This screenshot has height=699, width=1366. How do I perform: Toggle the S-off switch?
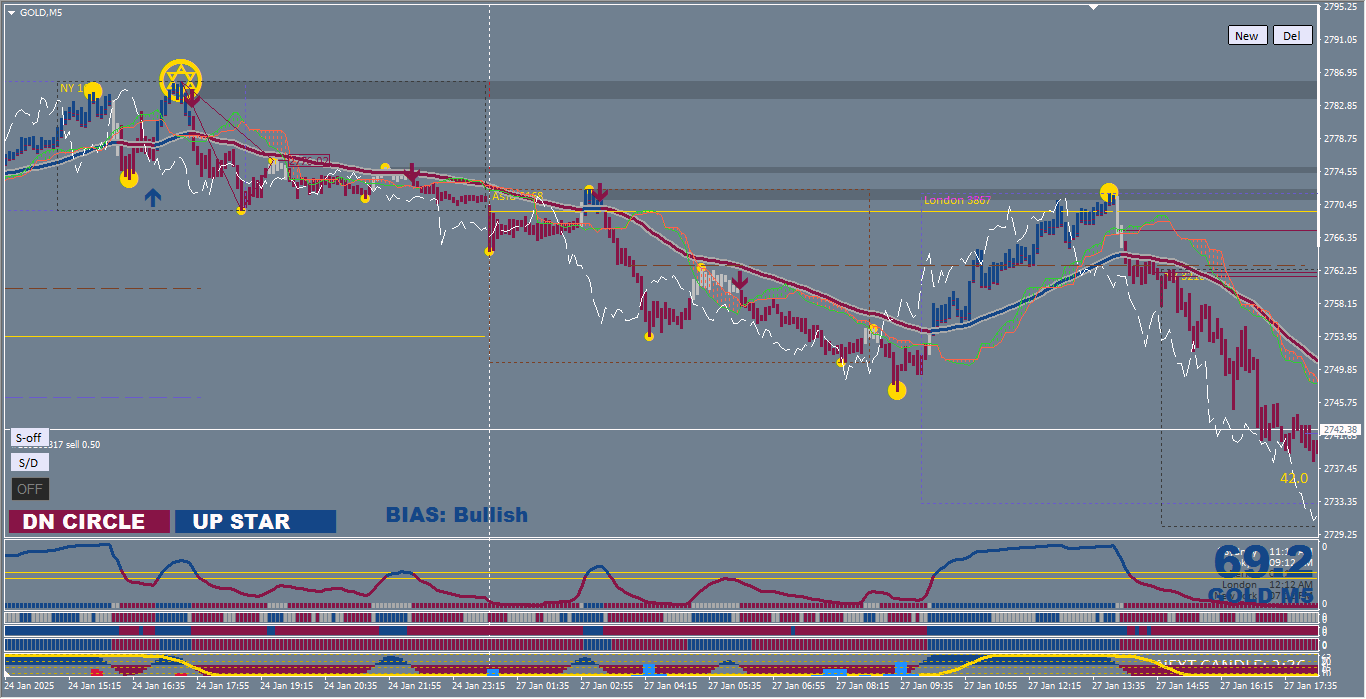[29, 438]
